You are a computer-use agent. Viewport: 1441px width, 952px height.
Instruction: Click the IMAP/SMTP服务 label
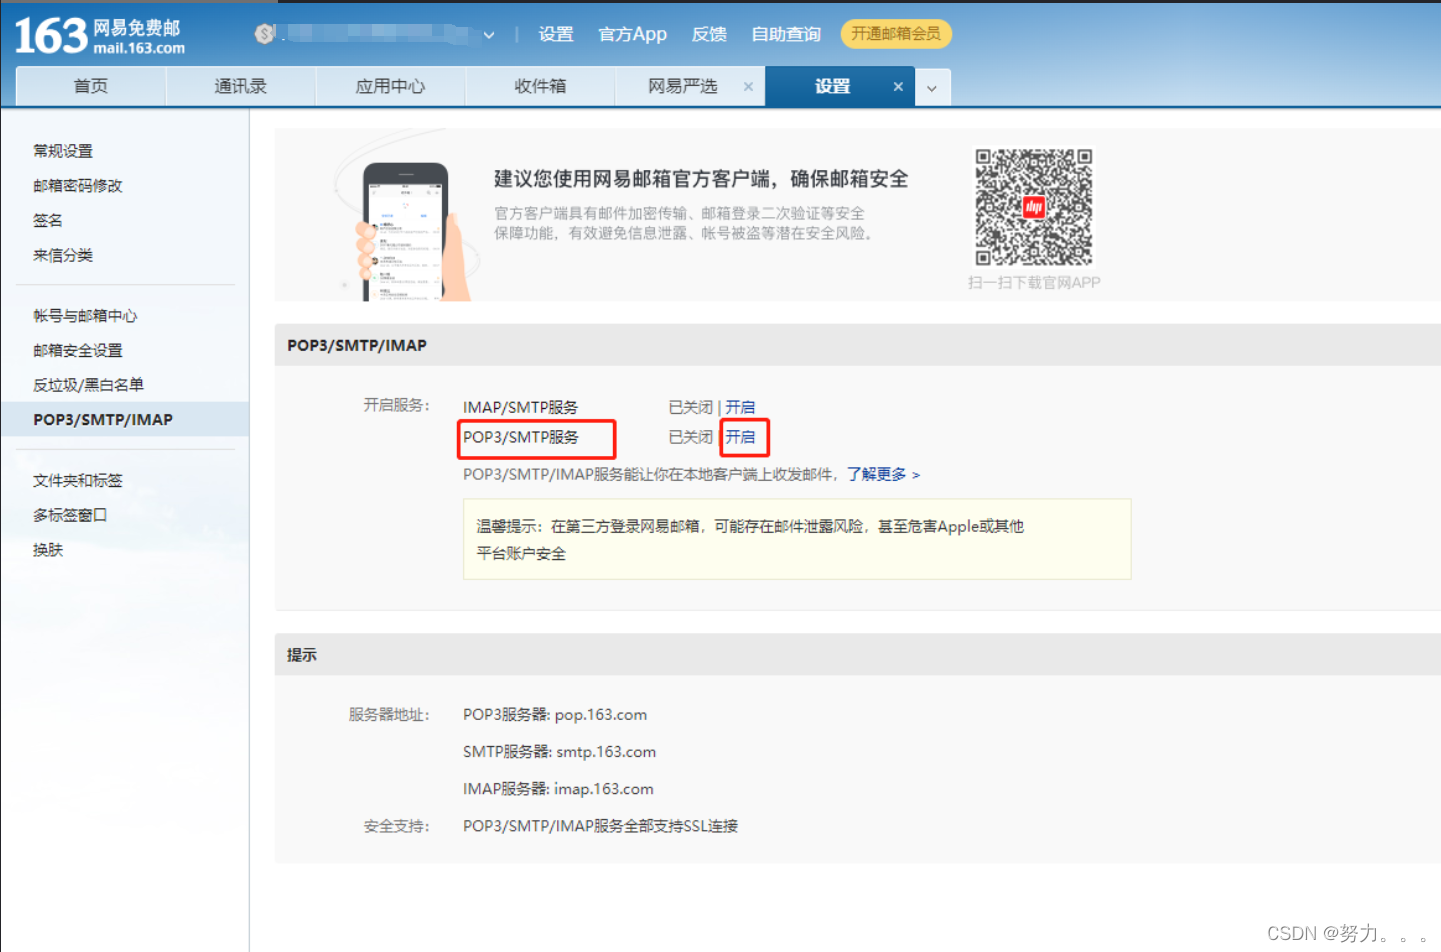520,407
